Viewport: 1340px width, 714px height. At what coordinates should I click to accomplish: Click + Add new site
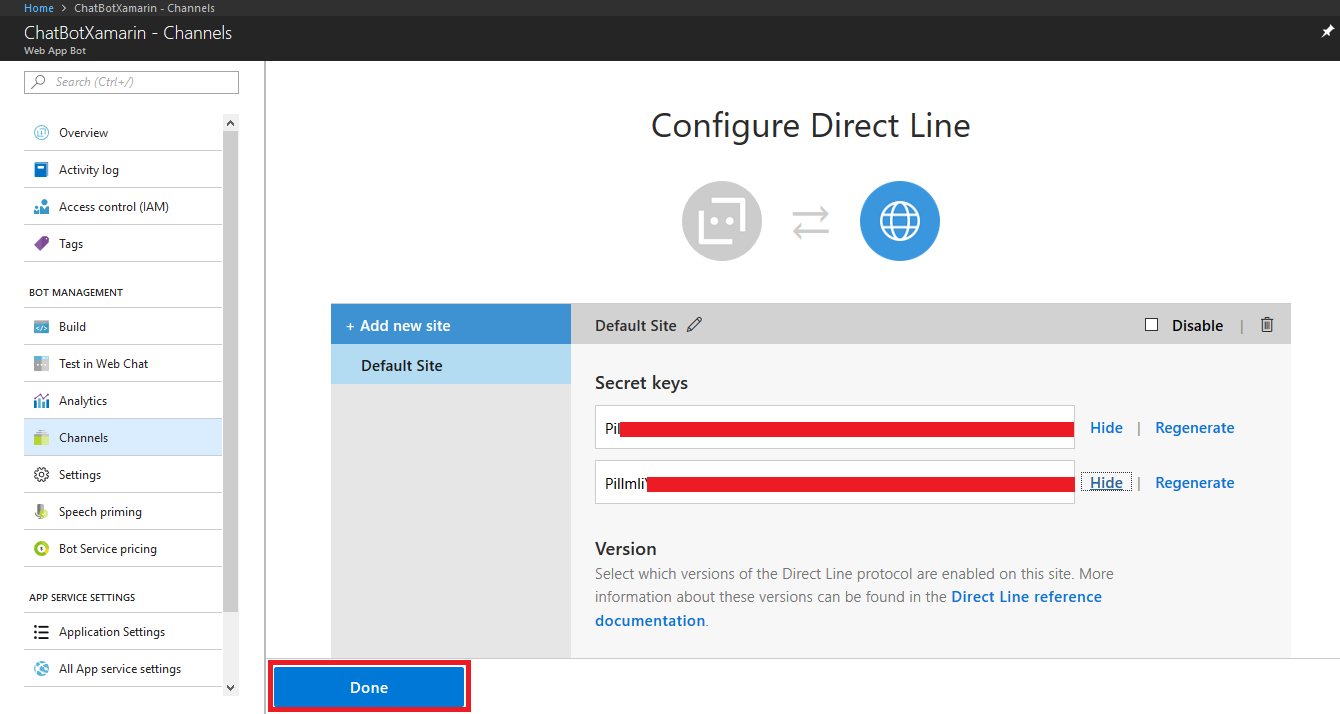tap(451, 325)
